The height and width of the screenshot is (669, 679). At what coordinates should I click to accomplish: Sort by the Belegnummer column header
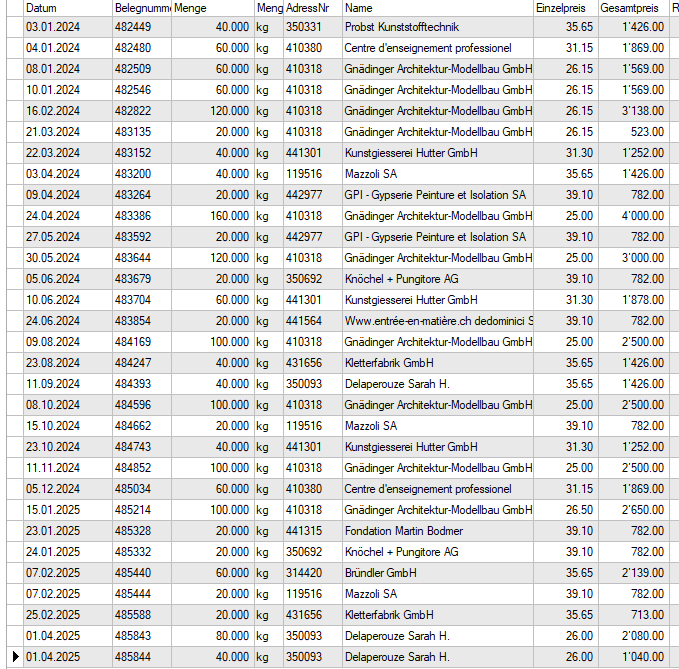coord(141,8)
